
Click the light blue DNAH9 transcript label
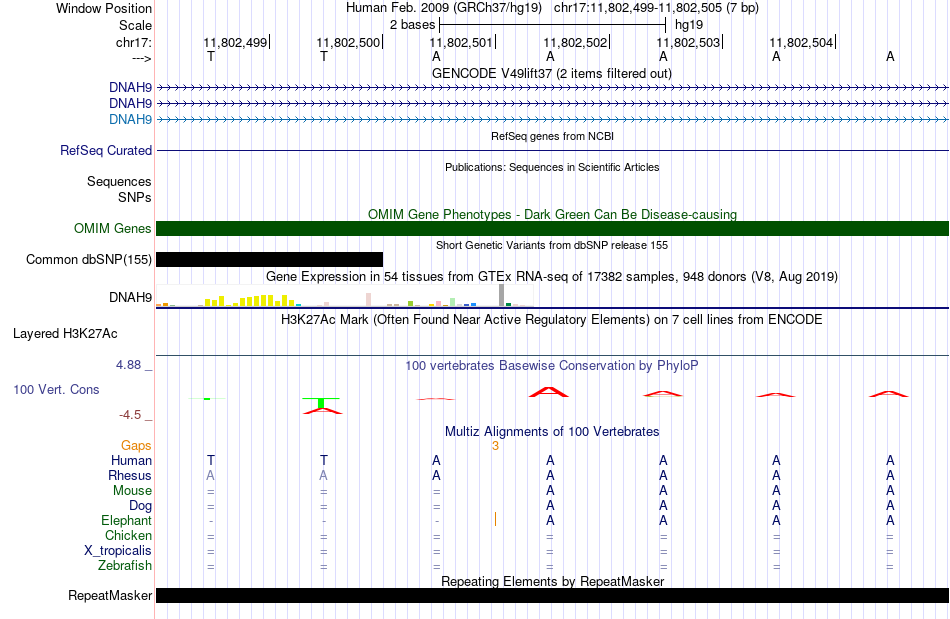tap(130, 119)
